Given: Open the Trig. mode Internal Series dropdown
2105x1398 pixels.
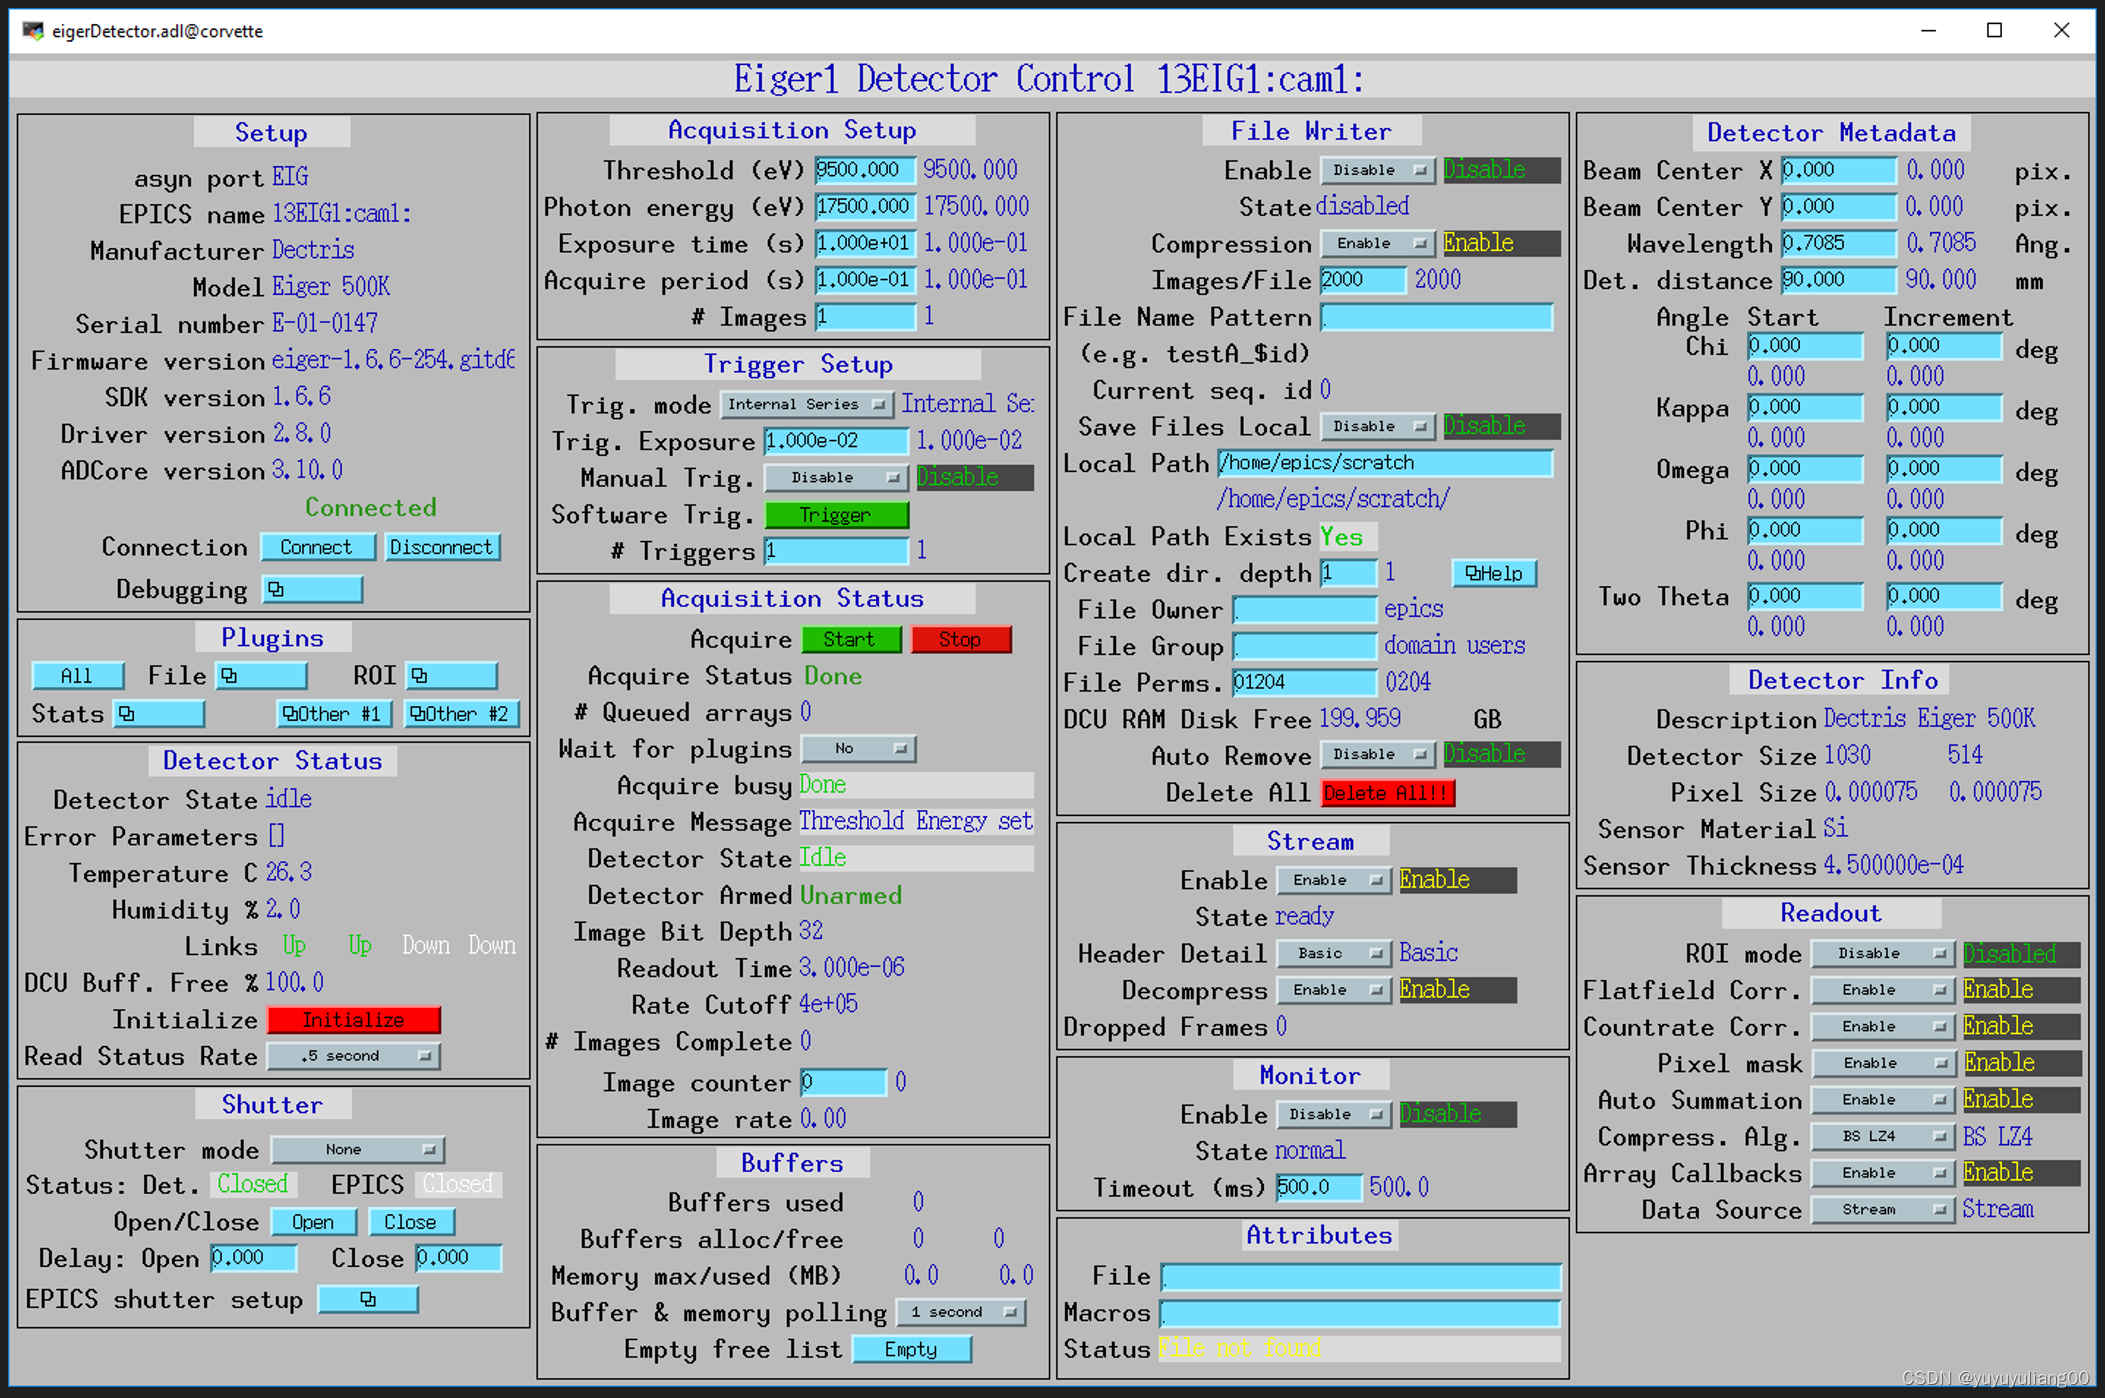Looking at the screenshot, I should pos(807,404).
